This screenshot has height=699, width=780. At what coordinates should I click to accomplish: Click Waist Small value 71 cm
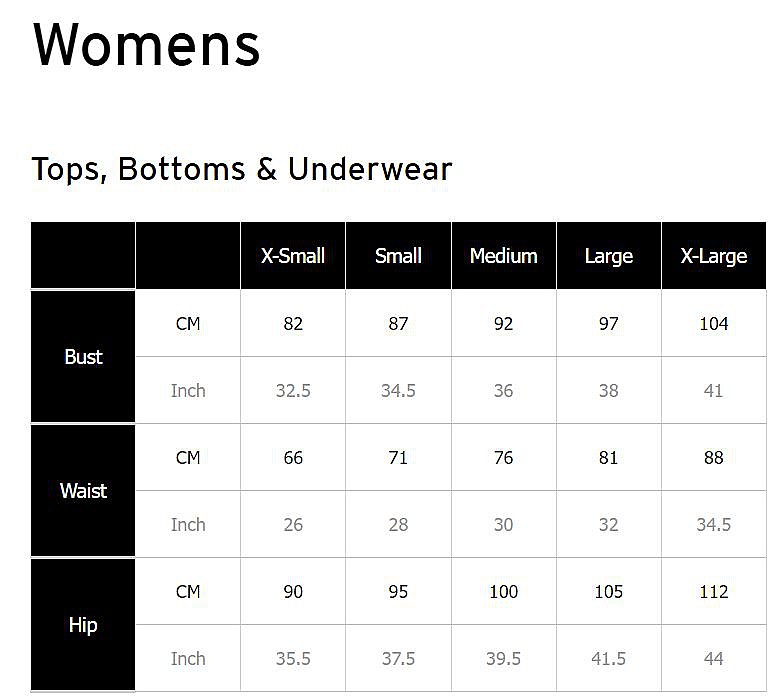click(398, 458)
